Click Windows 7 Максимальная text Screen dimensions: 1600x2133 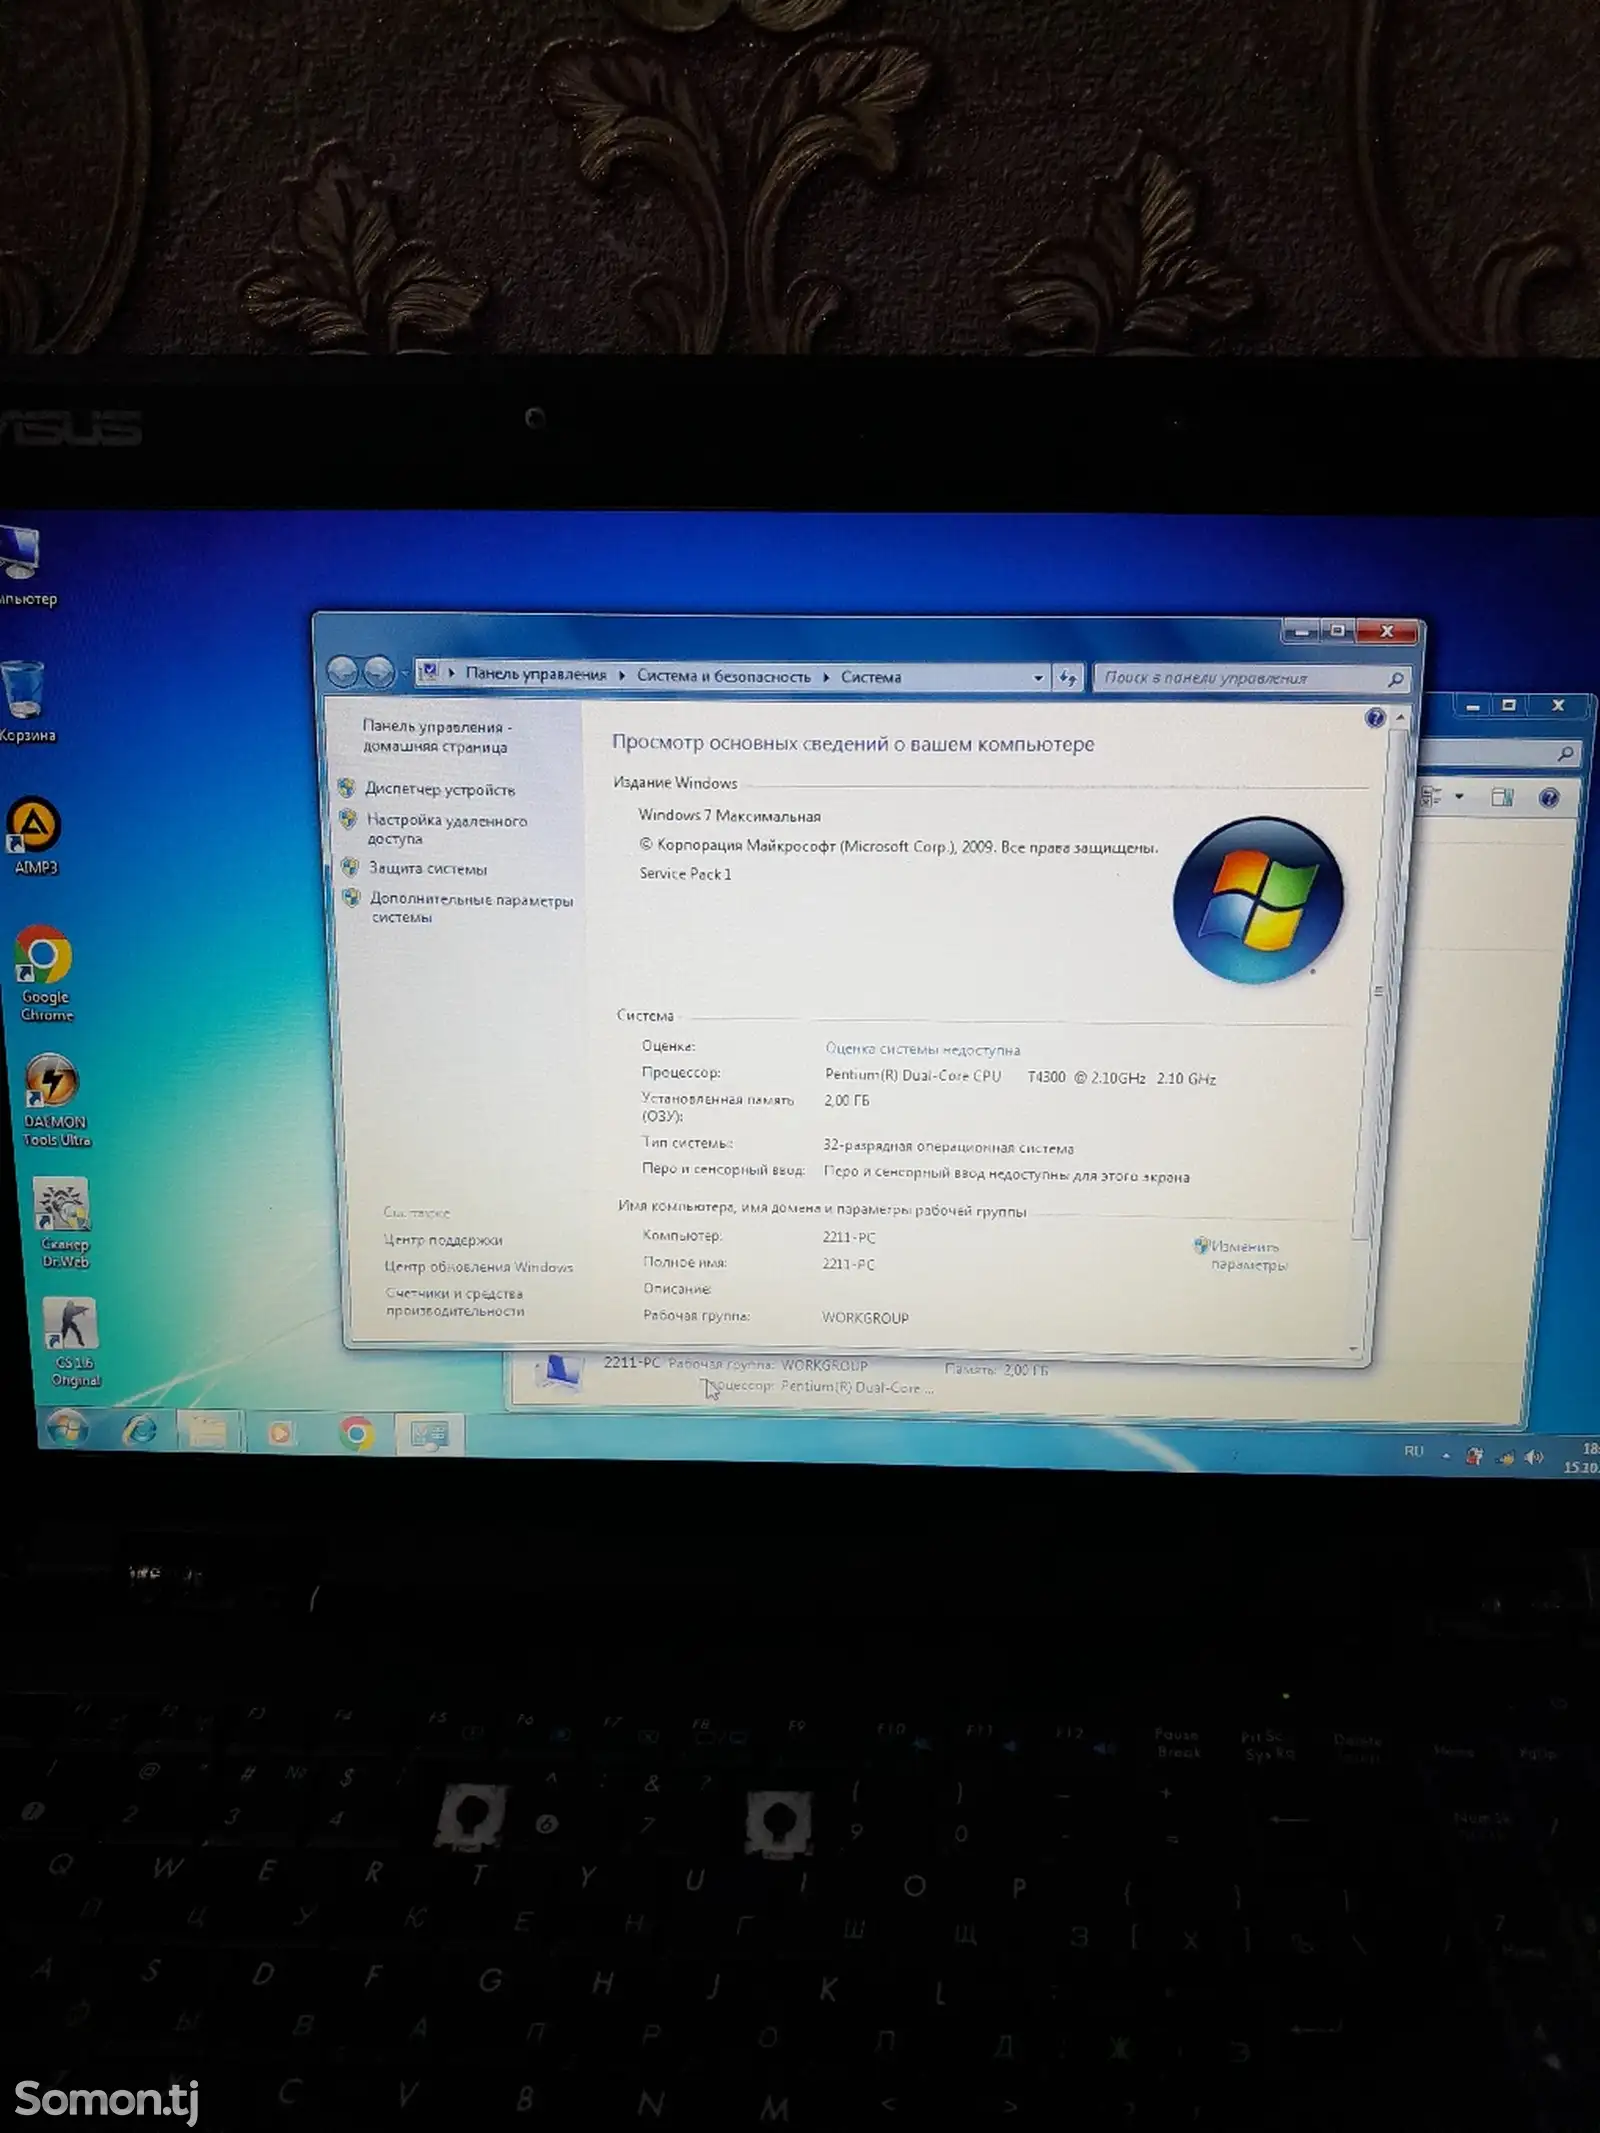tap(729, 816)
